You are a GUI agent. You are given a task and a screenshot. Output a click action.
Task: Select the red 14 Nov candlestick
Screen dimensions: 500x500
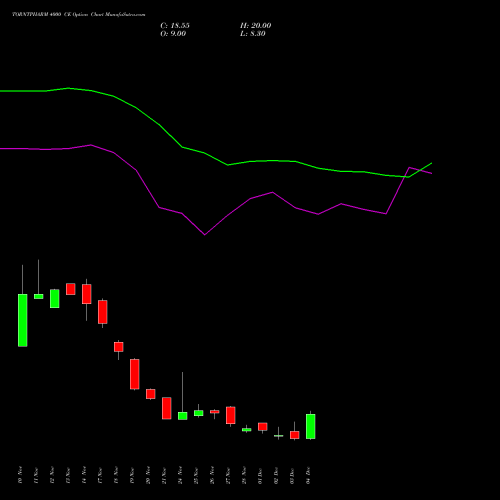tap(87, 294)
